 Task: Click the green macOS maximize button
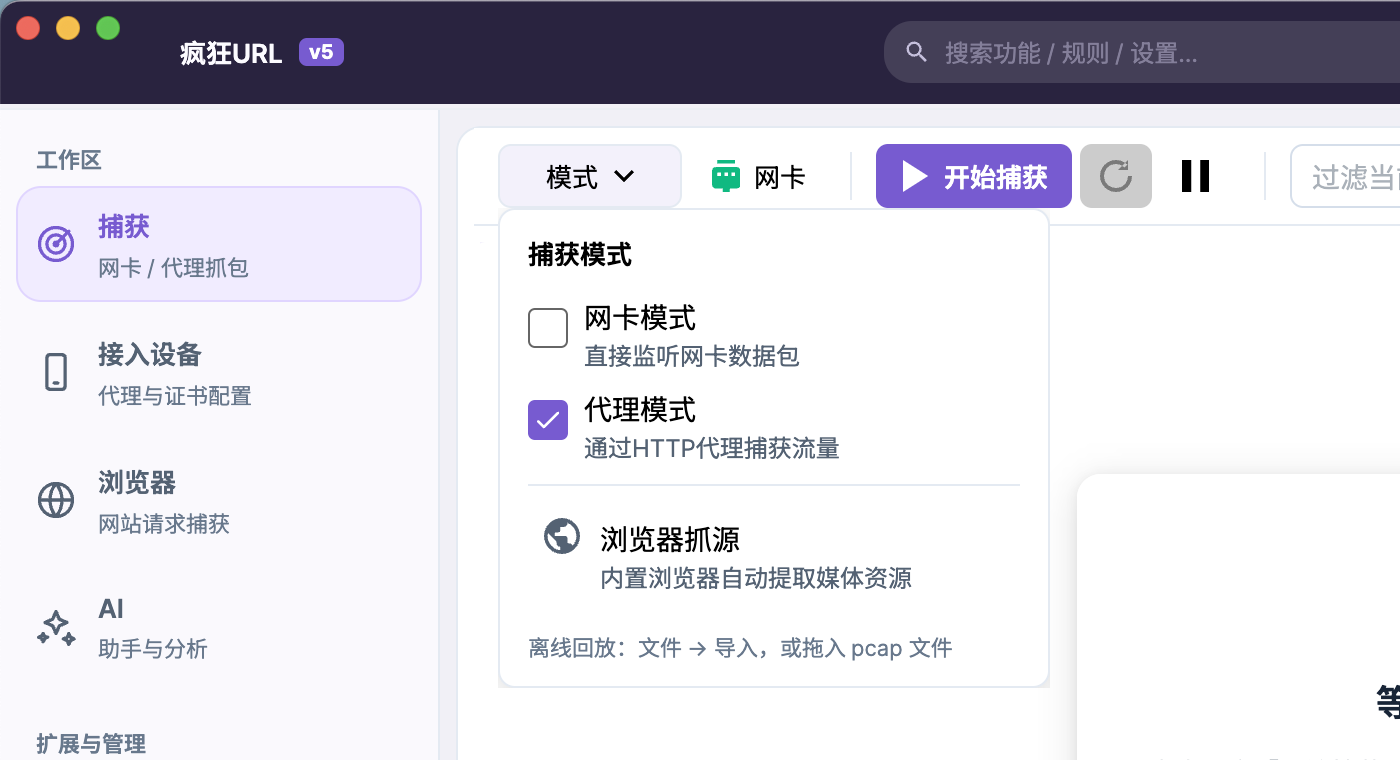point(108,28)
